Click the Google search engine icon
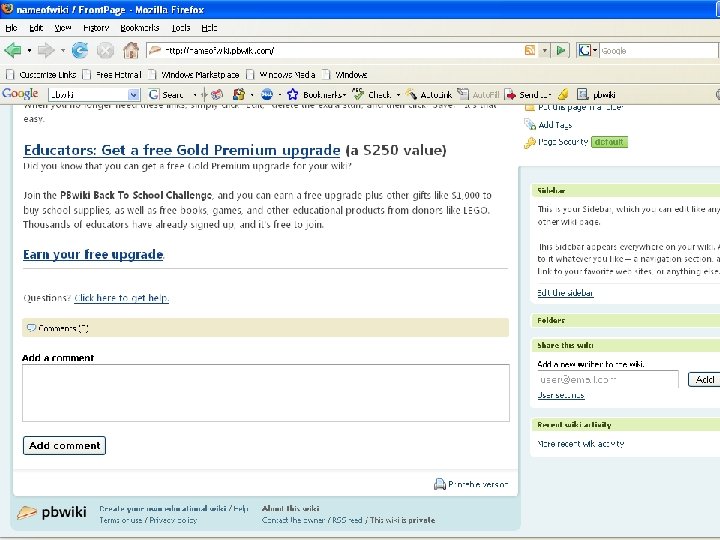Image resolution: width=720 pixels, height=540 pixels. [584, 51]
